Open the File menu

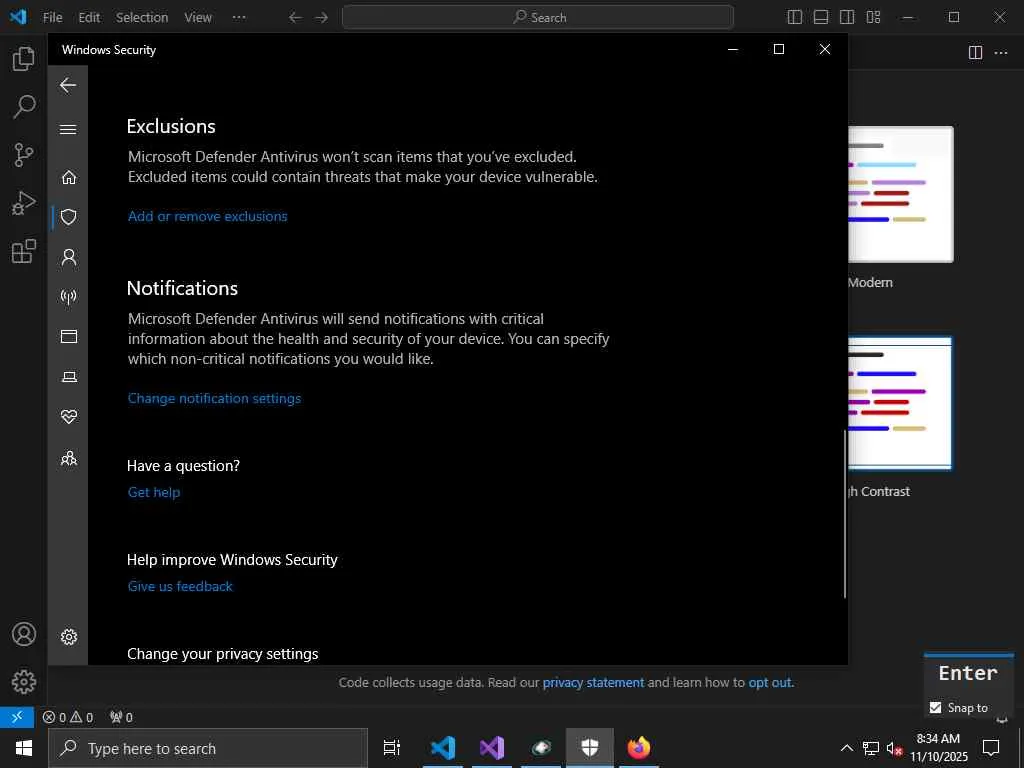[52, 18]
